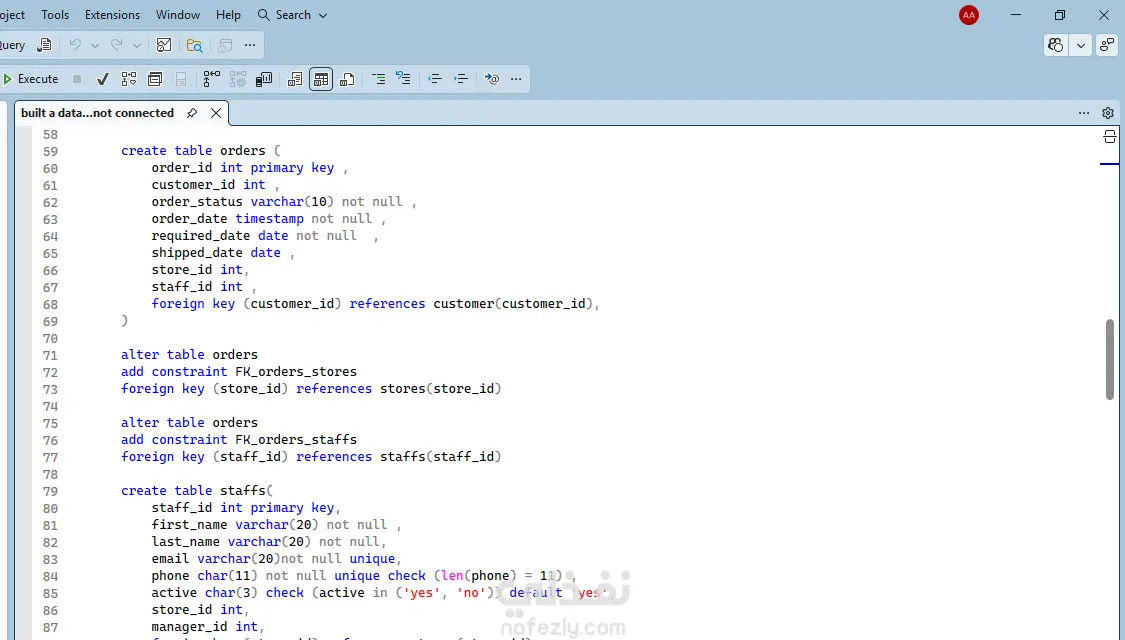Open Find in Files icon

click(194, 45)
